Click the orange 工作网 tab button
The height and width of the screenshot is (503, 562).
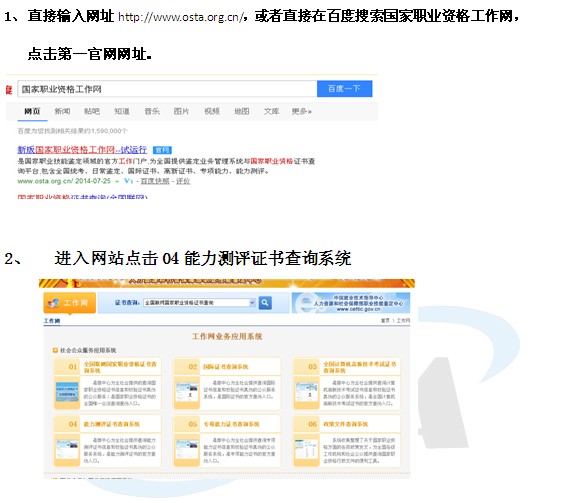pos(70,303)
